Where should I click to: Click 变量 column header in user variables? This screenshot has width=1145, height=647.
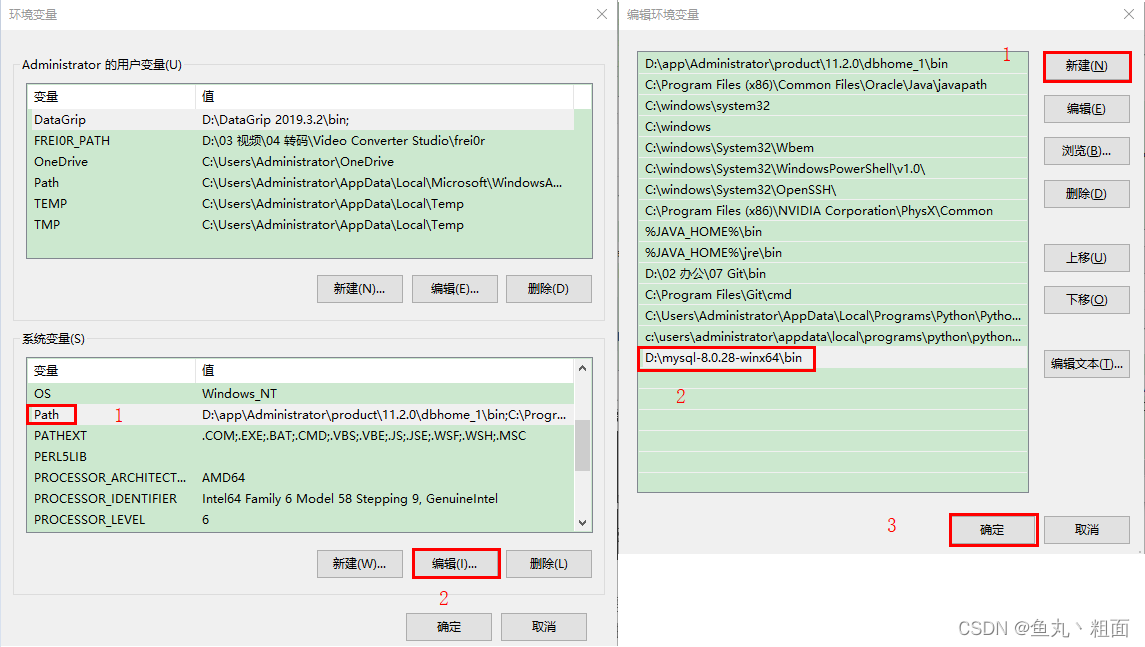(111, 96)
